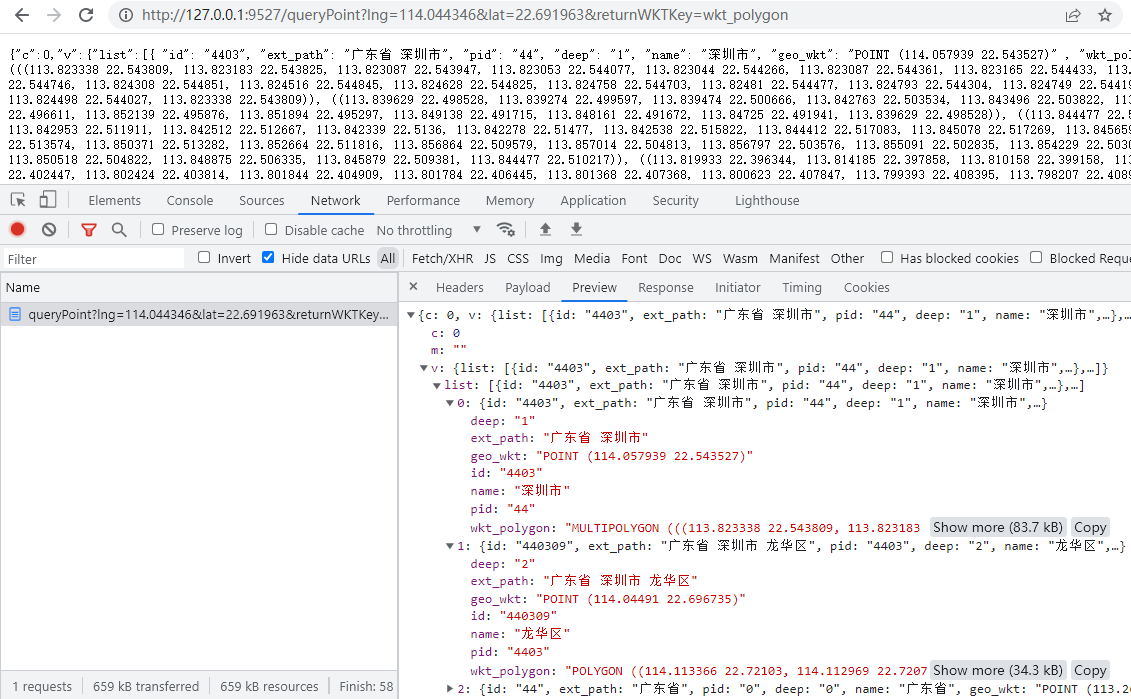Open the Cookies tab
Screen dimensions: 1131x699
[x=866, y=287]
